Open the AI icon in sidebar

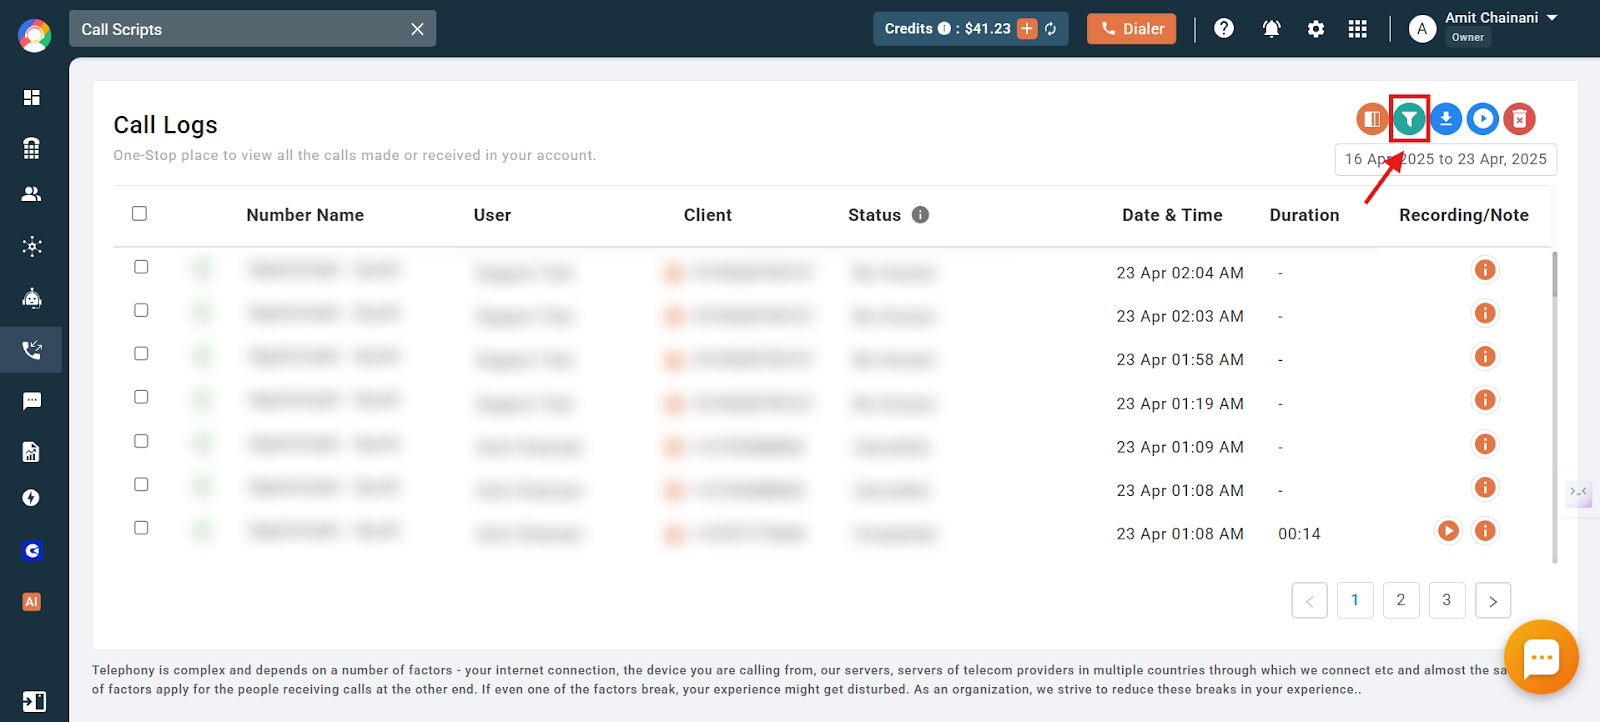pos(32,602)
